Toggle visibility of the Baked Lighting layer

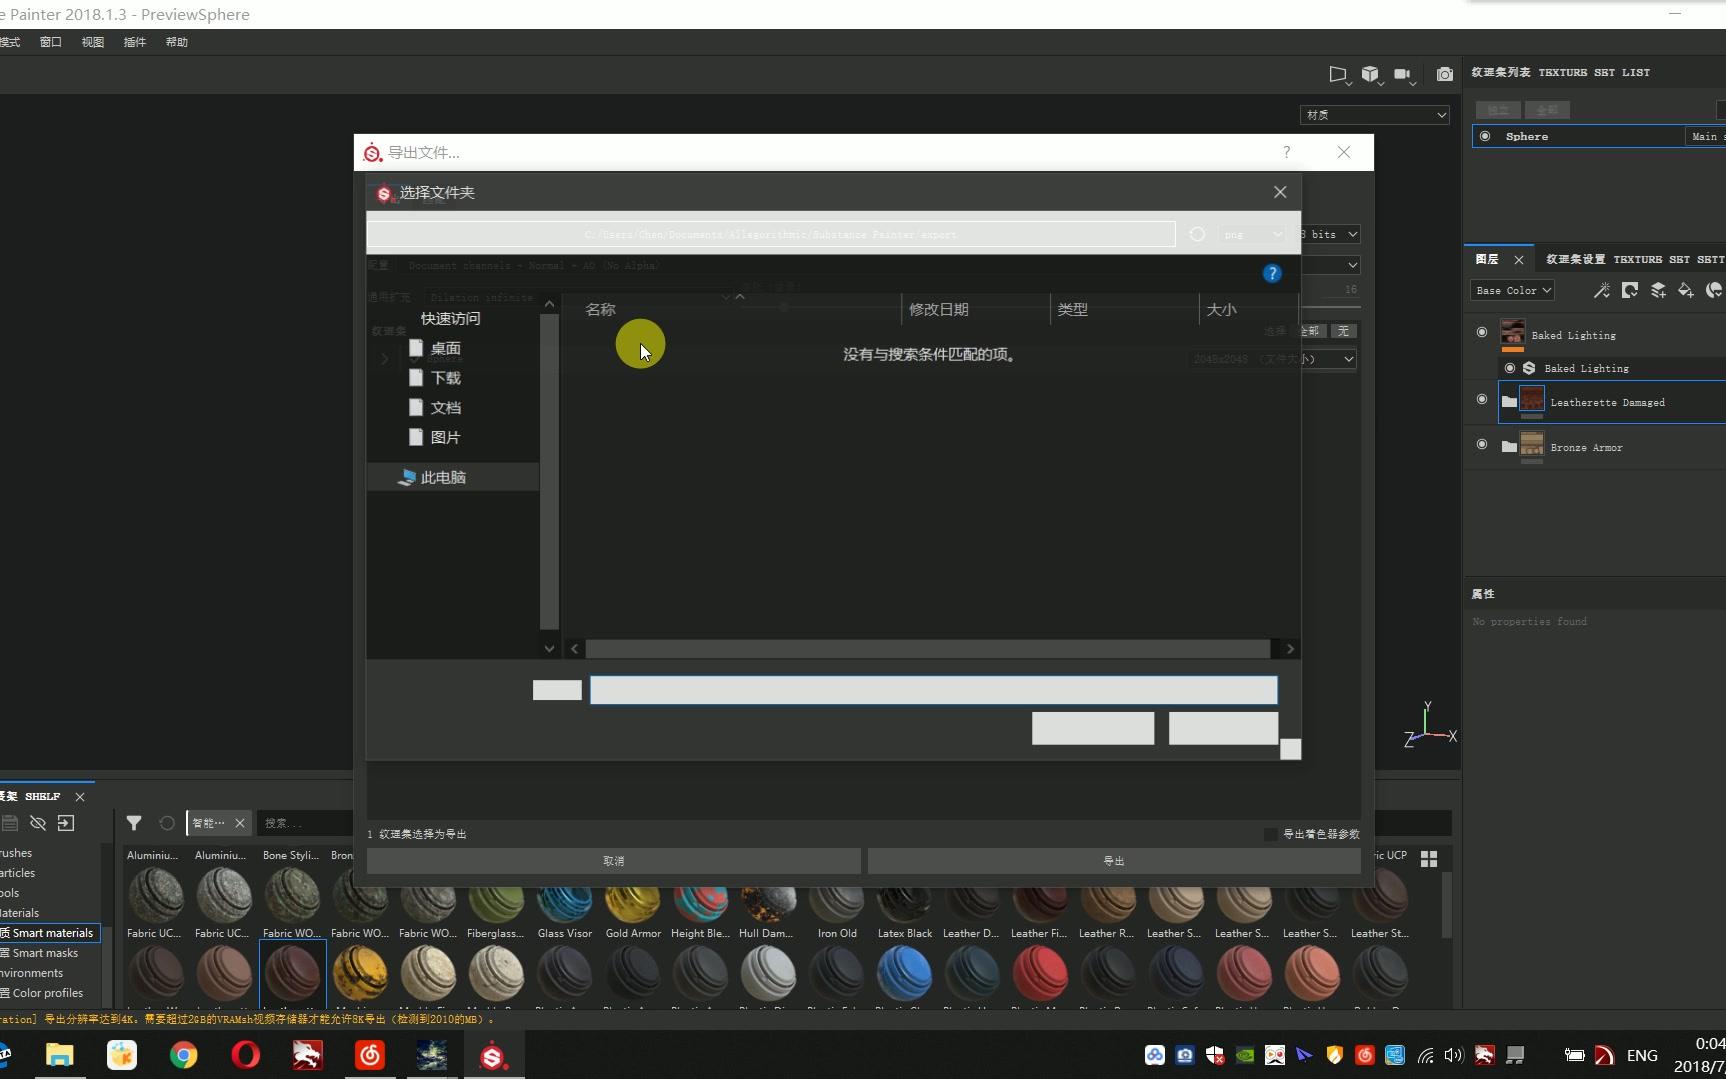(x=1482, y=331)
